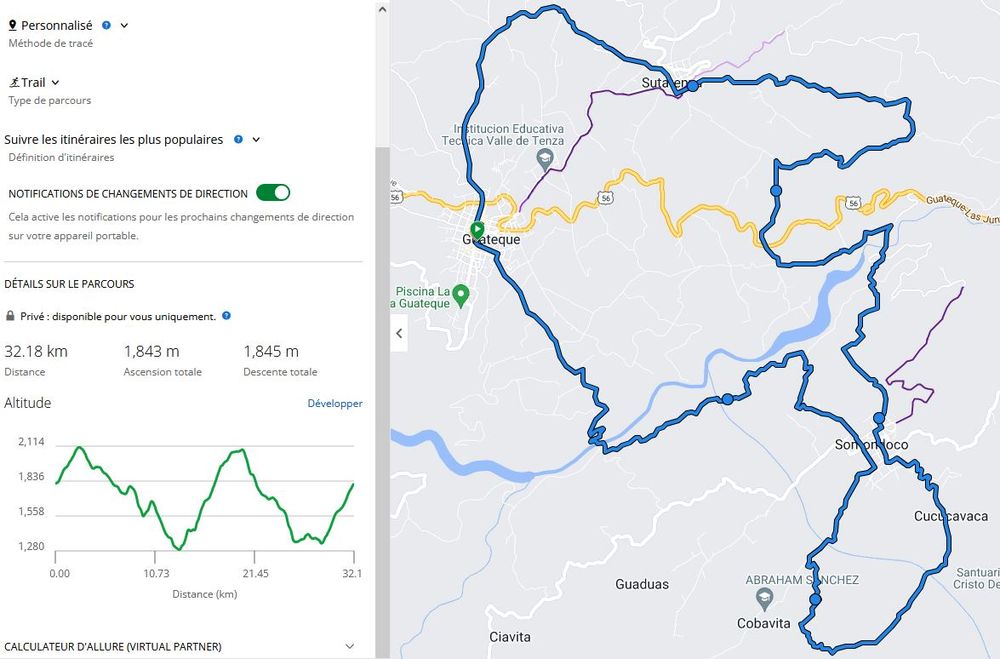Click the info icon beside Privé
The width and height of the screenshot is (1000, 659).
pyautogui.click(x=227, y=316)
